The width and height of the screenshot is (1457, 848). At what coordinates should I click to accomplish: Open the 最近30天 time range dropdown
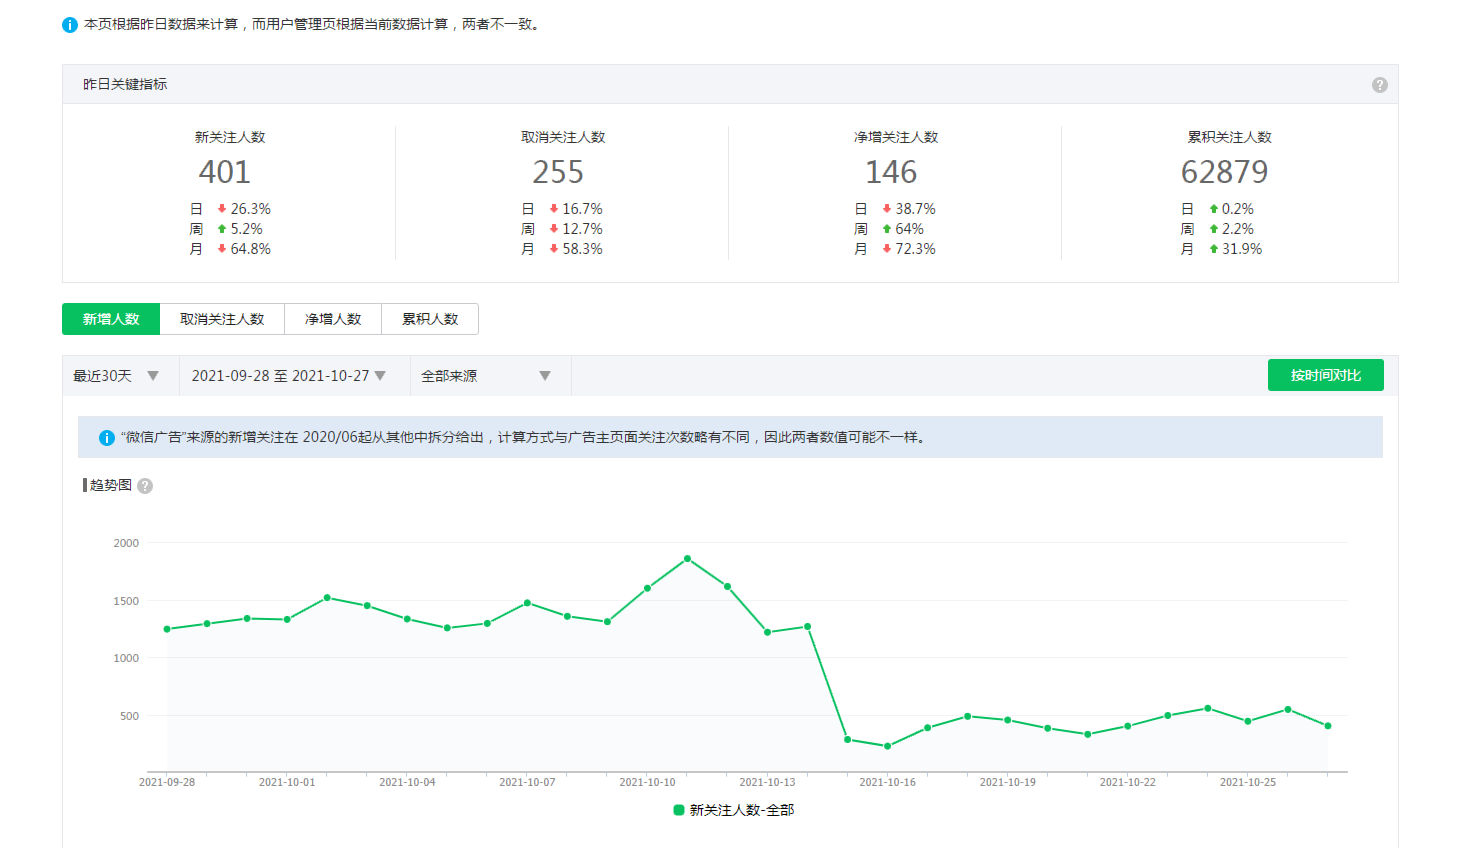[116, 376]
